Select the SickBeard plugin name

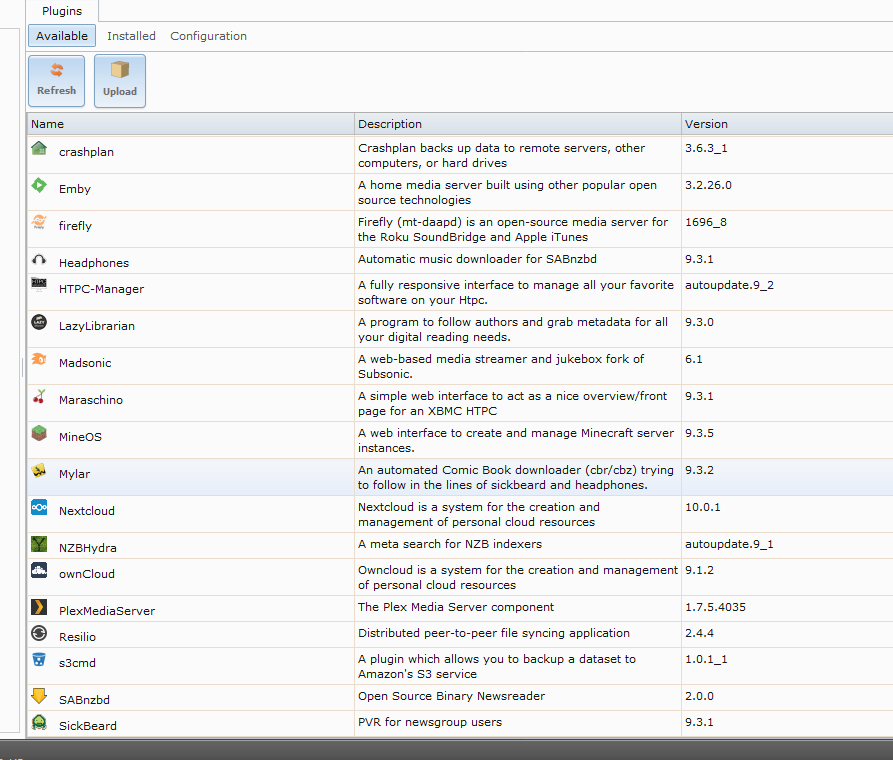(88, 726)
